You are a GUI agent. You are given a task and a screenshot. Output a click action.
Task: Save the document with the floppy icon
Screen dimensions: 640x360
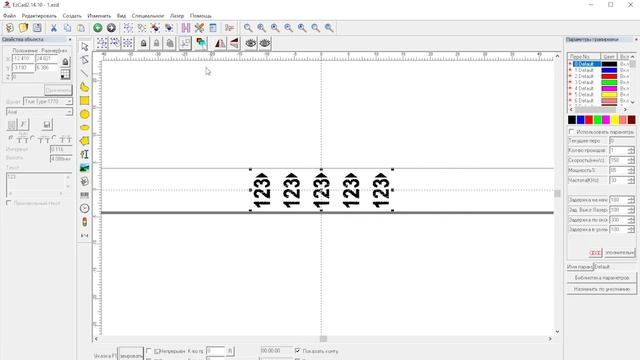[37, 28]
